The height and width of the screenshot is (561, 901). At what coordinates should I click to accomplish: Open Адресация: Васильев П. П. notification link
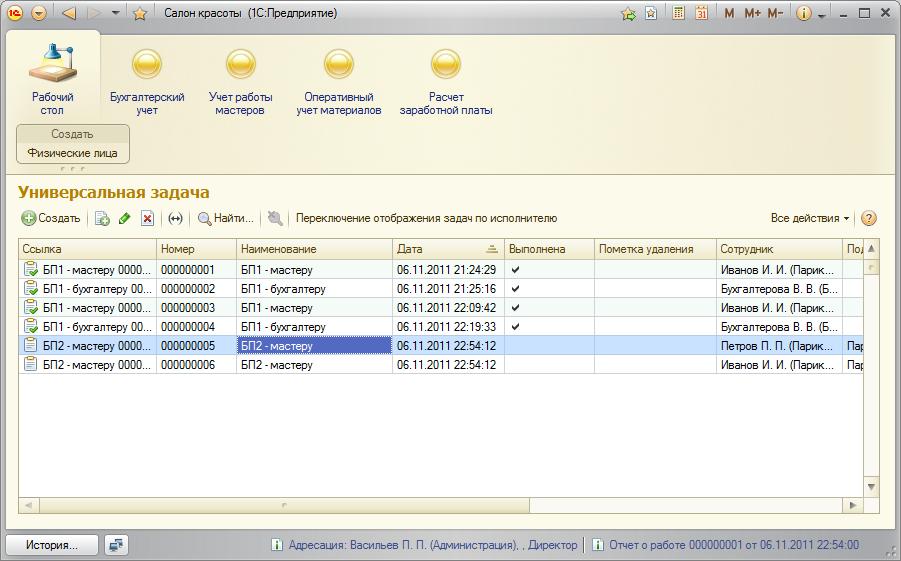pos(433,545)
